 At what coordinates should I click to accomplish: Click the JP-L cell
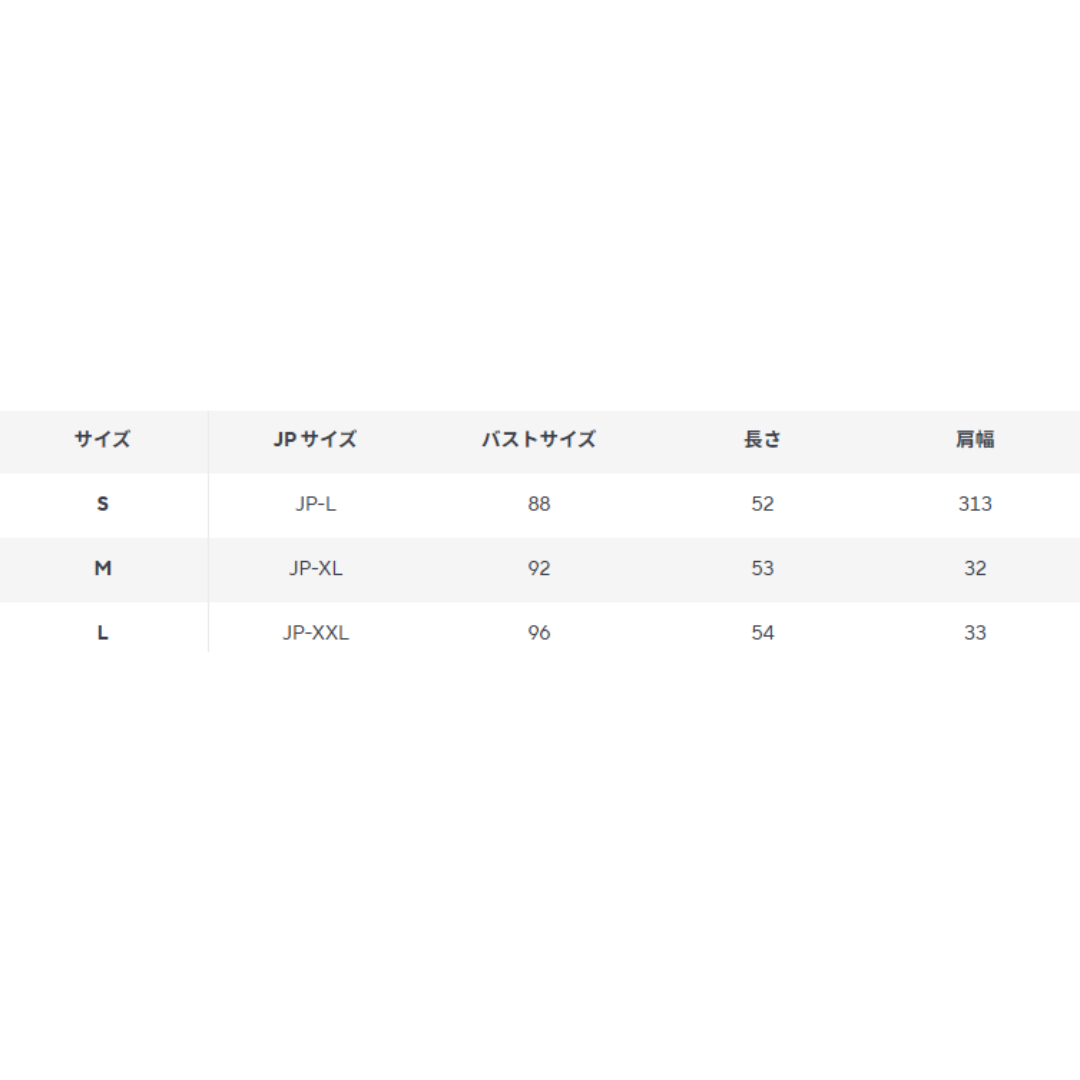coord(315,504)
